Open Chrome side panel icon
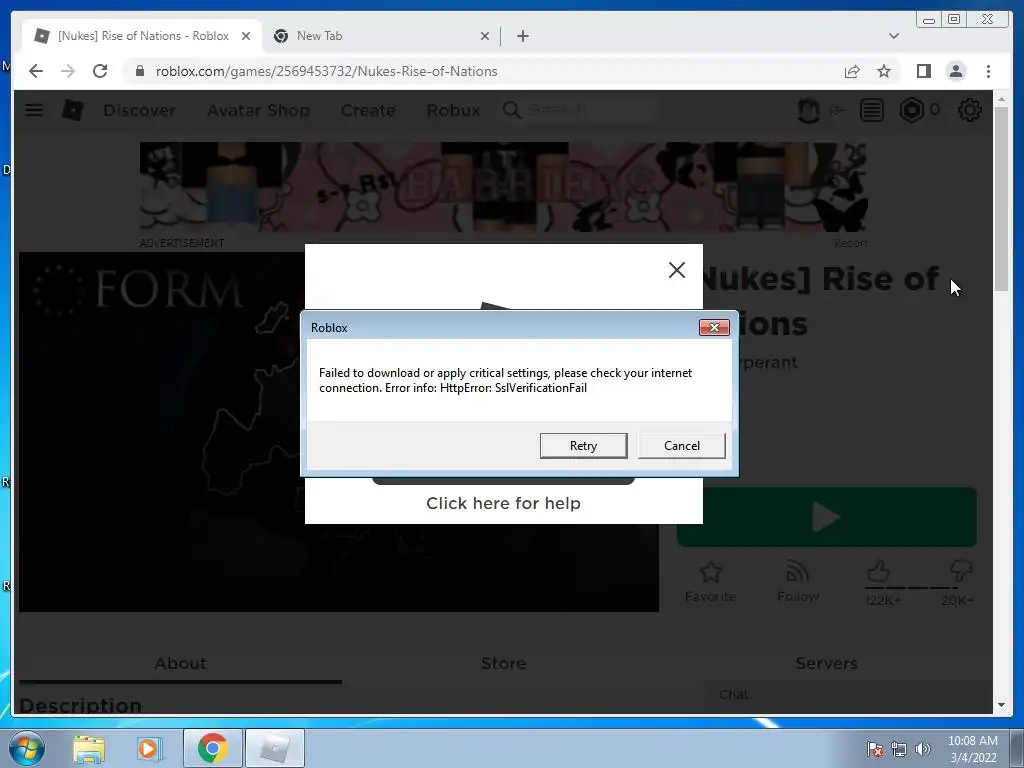1024x768 pixels. click(x=923, y=71)
